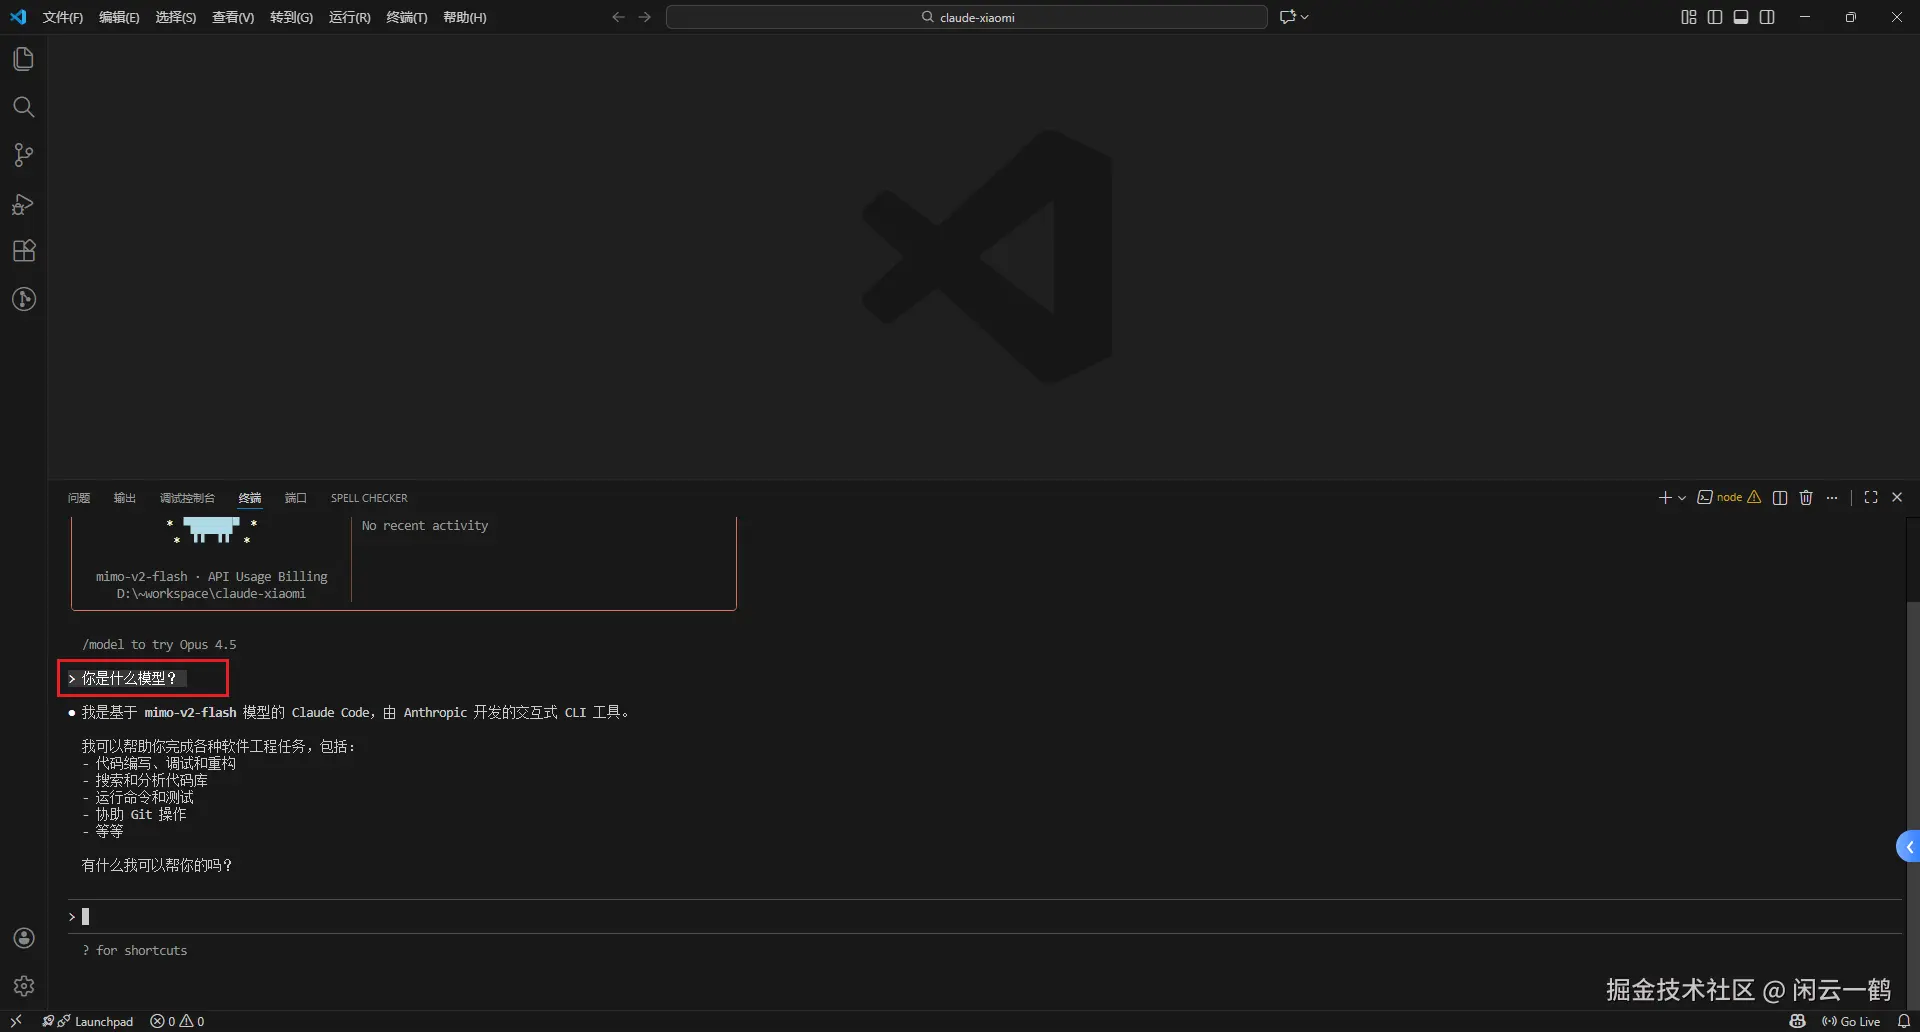
Task: Open the Explorer view in activity bar
Action: pyautogui.click(x=24, y=59)
